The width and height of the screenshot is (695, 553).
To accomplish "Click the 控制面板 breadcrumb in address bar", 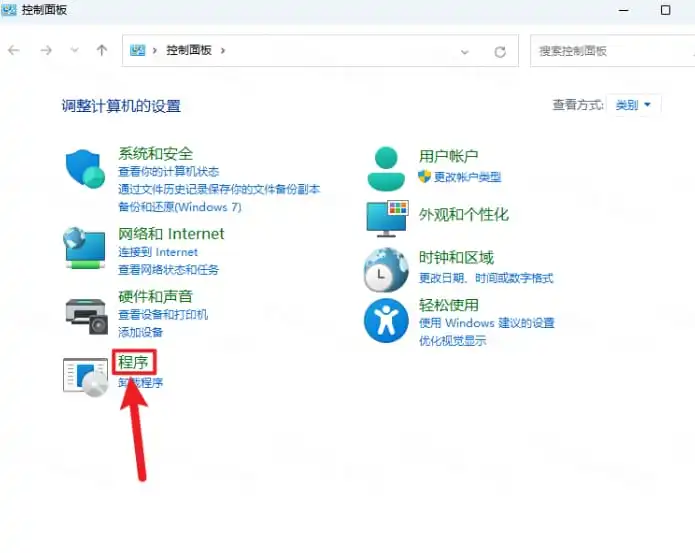I will [x=189, y=50].
